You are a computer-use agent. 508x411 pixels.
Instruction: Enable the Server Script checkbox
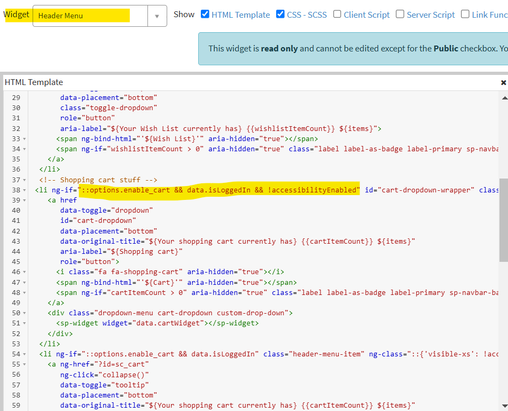(x=400, y=14)
